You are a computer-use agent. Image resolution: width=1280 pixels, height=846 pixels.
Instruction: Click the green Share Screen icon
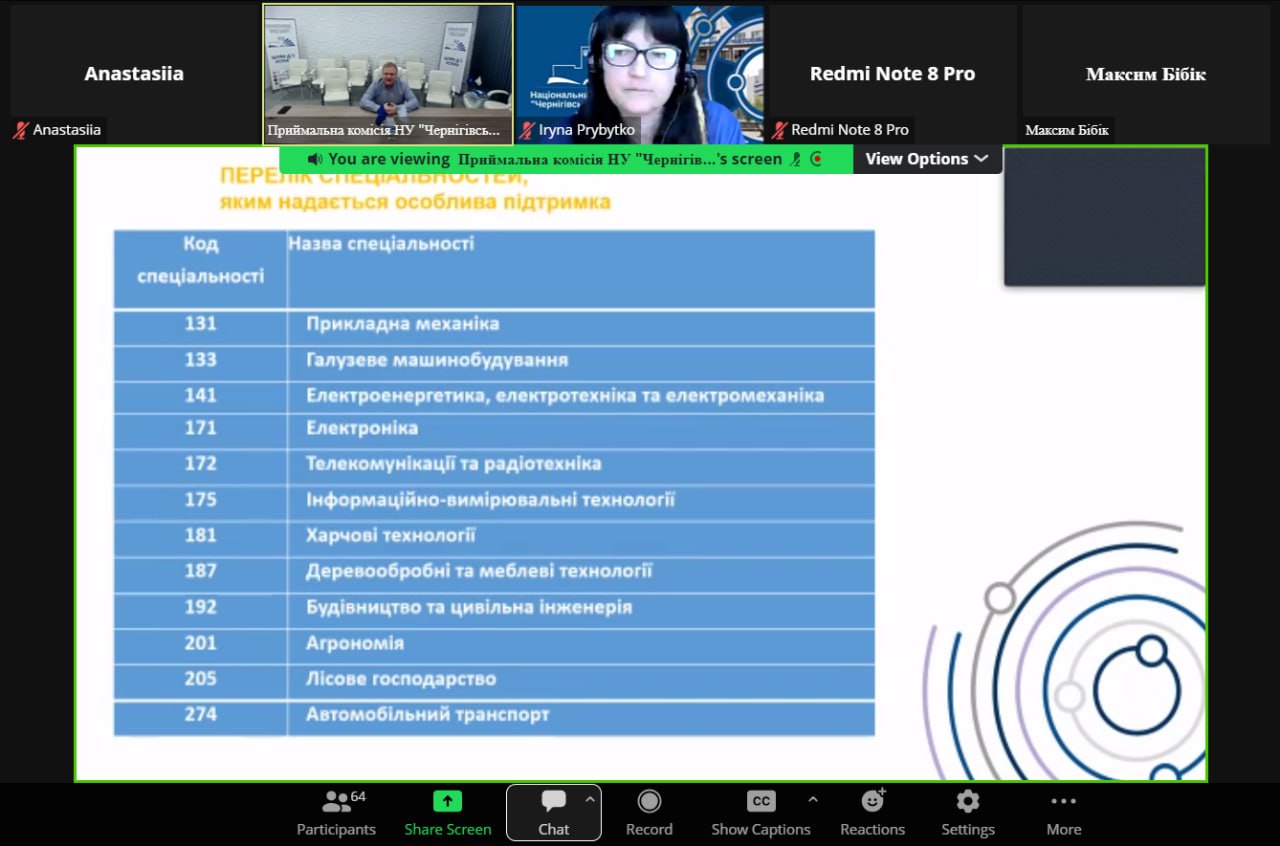(447, 802)
